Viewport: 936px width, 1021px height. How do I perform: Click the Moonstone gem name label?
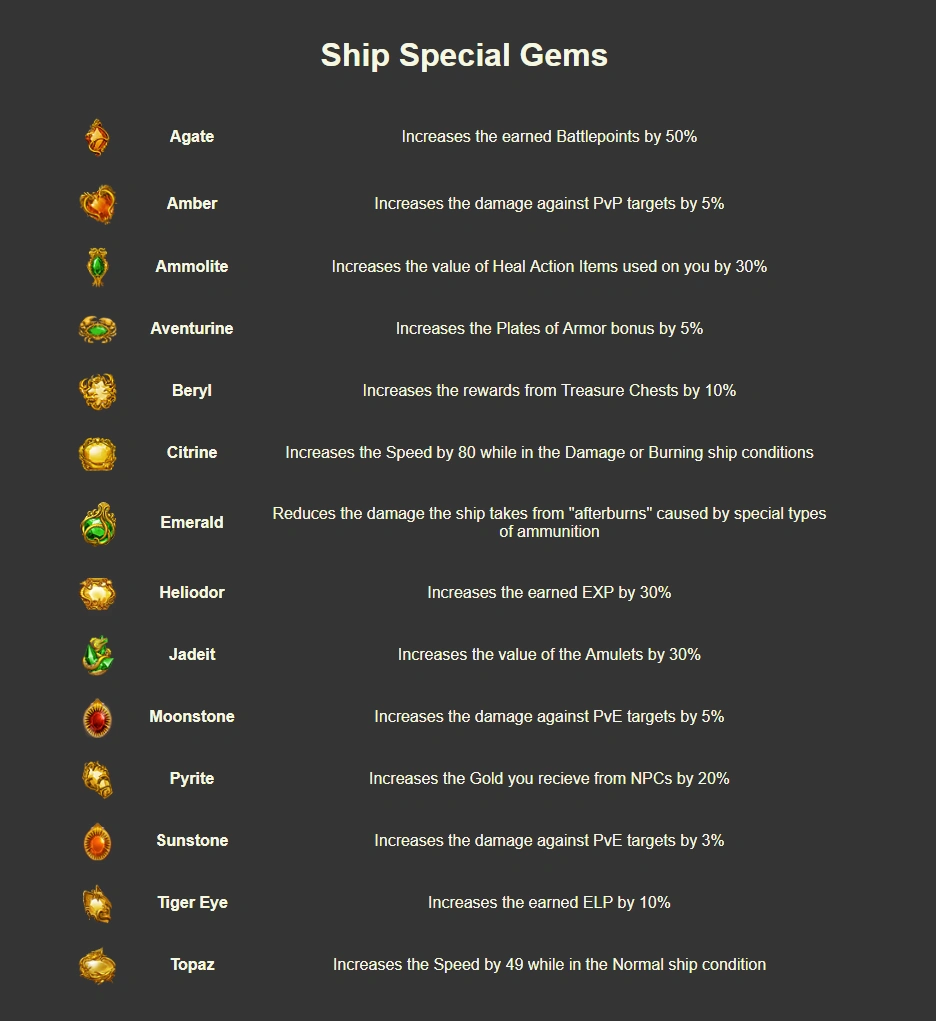point(192,717)
